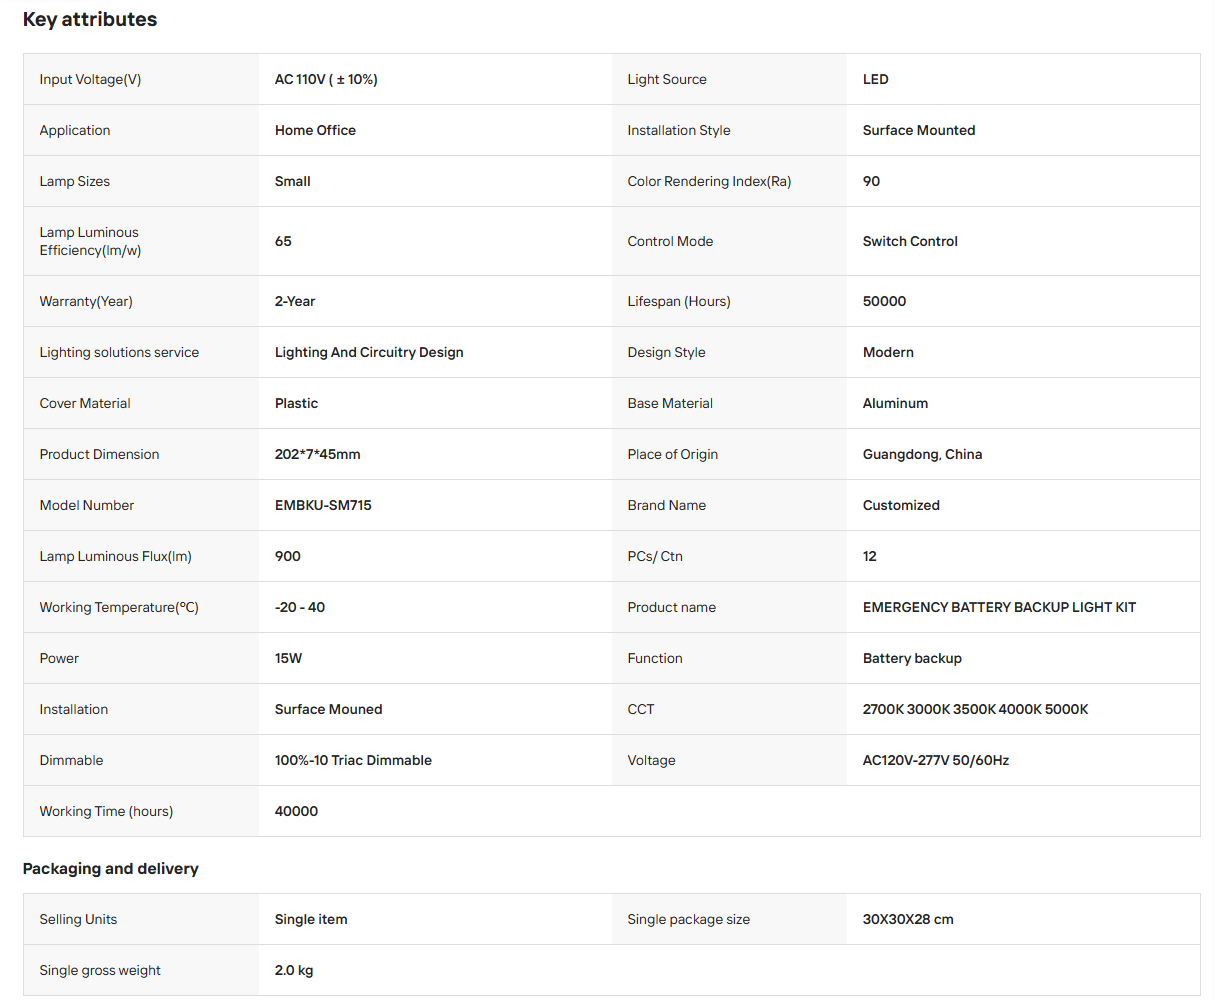Click the Working Temperature(℃) label
Image resolution: width=1215 pixels, height=1001 pixels.
click(119, 607)
